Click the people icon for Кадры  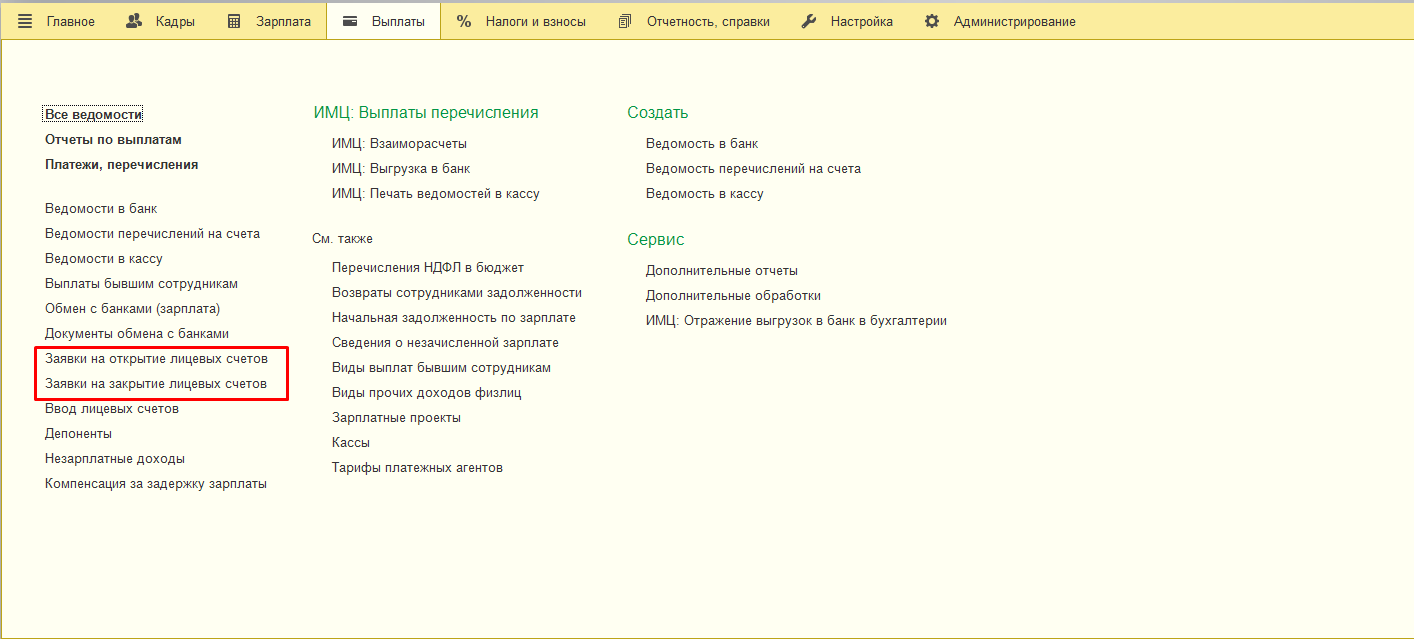[x=134, y=21]
